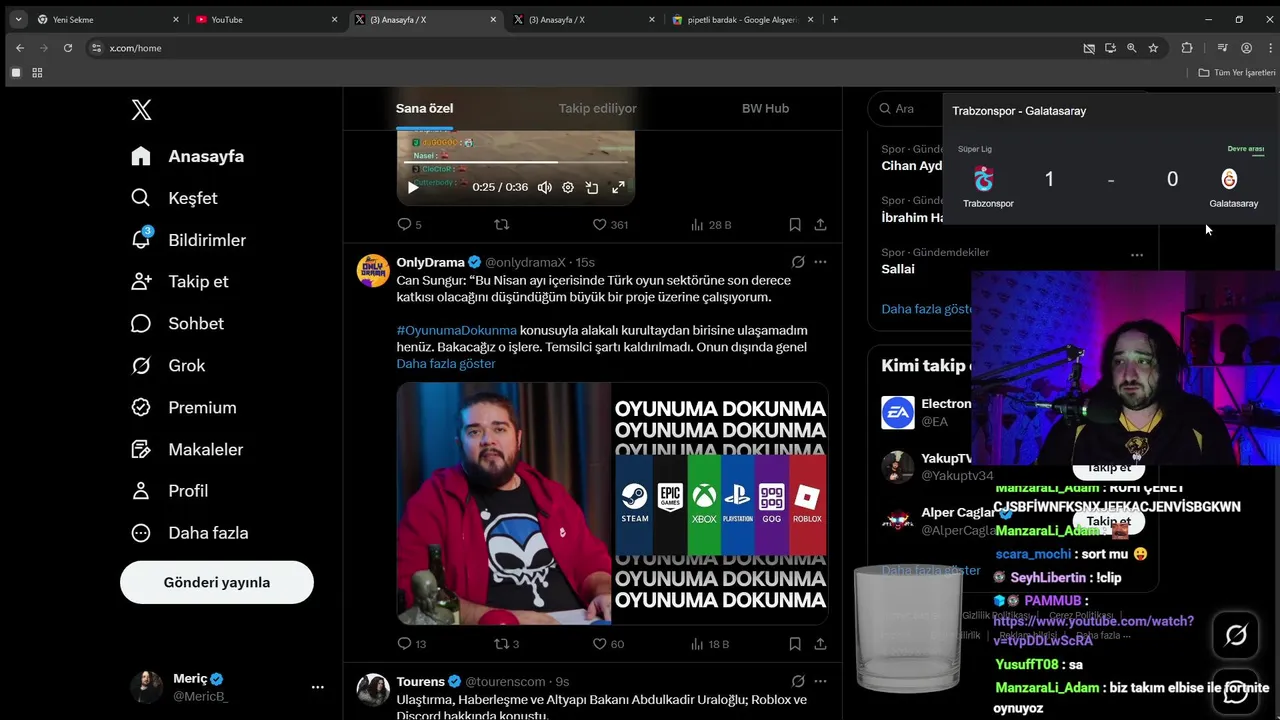Open Tüm Yer İşaretleri bookmarks folder
Image resolution: width=1280 pixels, height=720 pixels.
click(1237, 73)
